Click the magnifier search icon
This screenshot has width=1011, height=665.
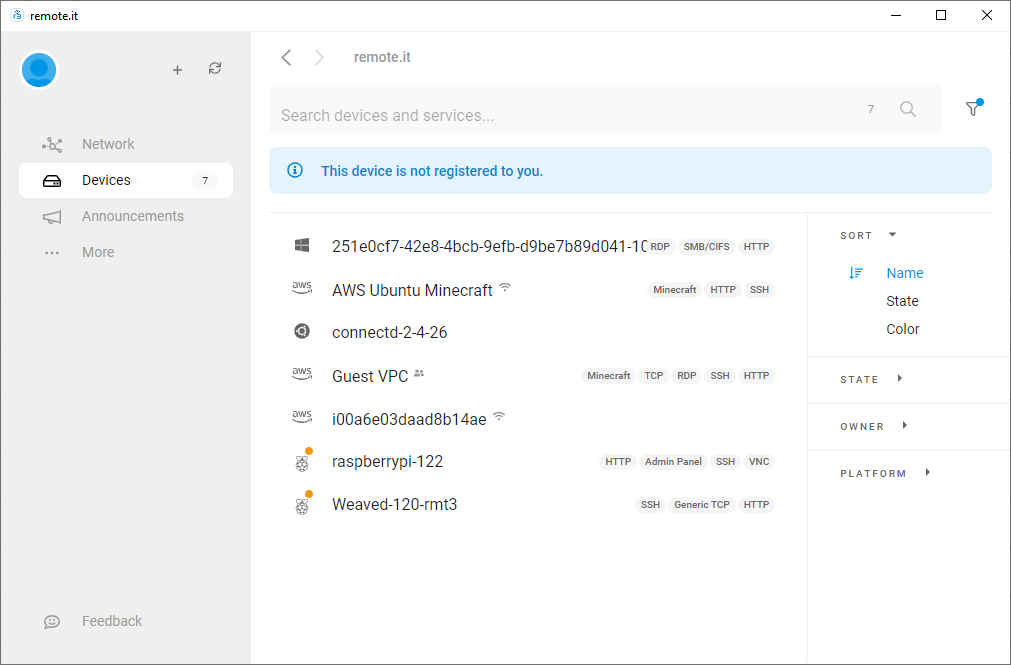pos(907,109)
